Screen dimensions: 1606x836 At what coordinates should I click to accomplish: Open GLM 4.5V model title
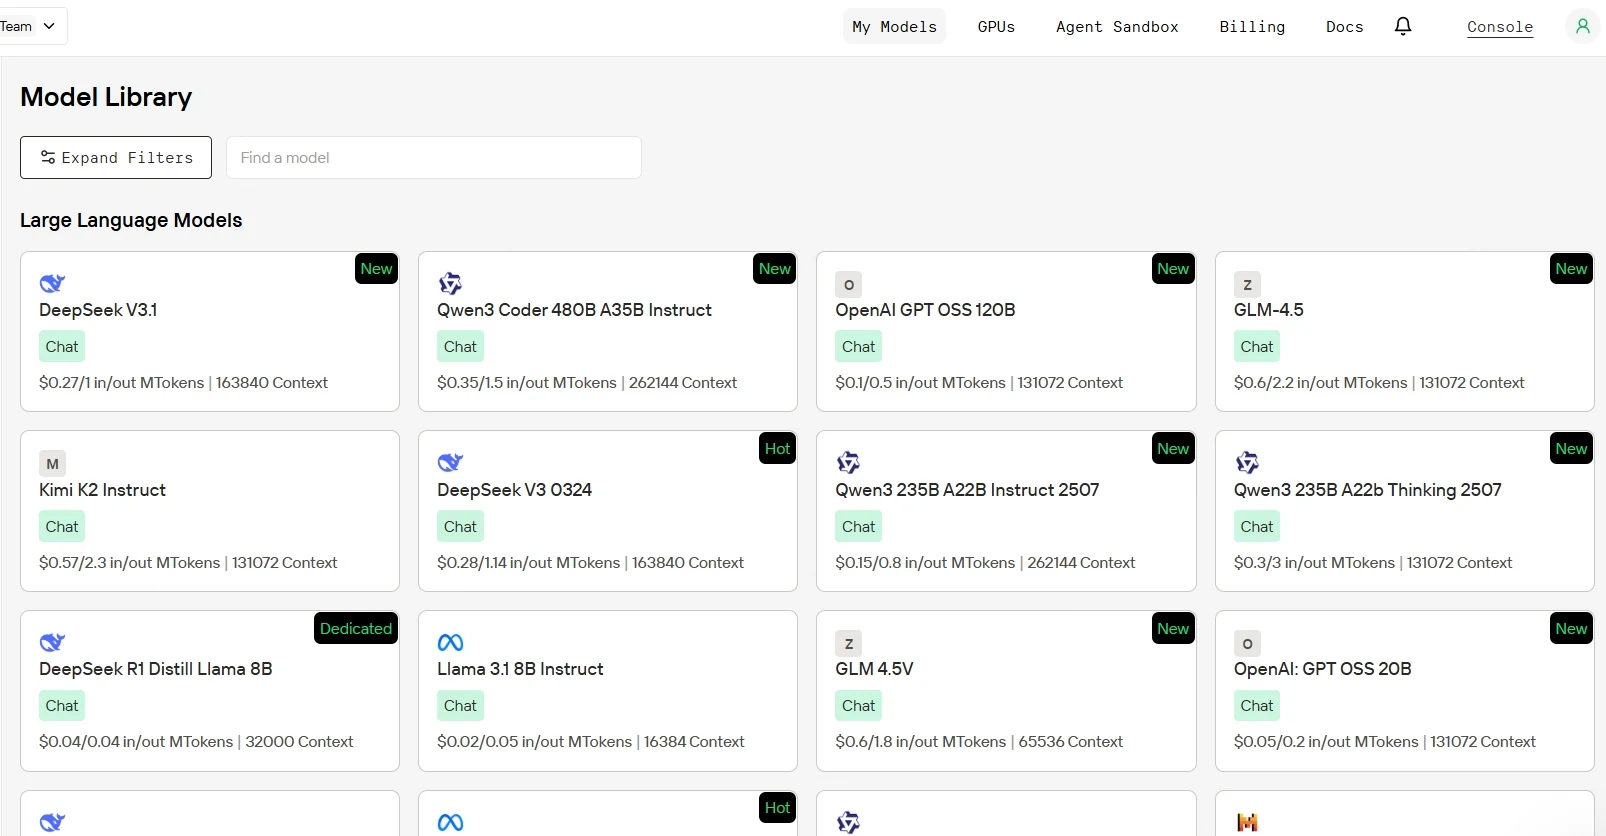[874, 669]
